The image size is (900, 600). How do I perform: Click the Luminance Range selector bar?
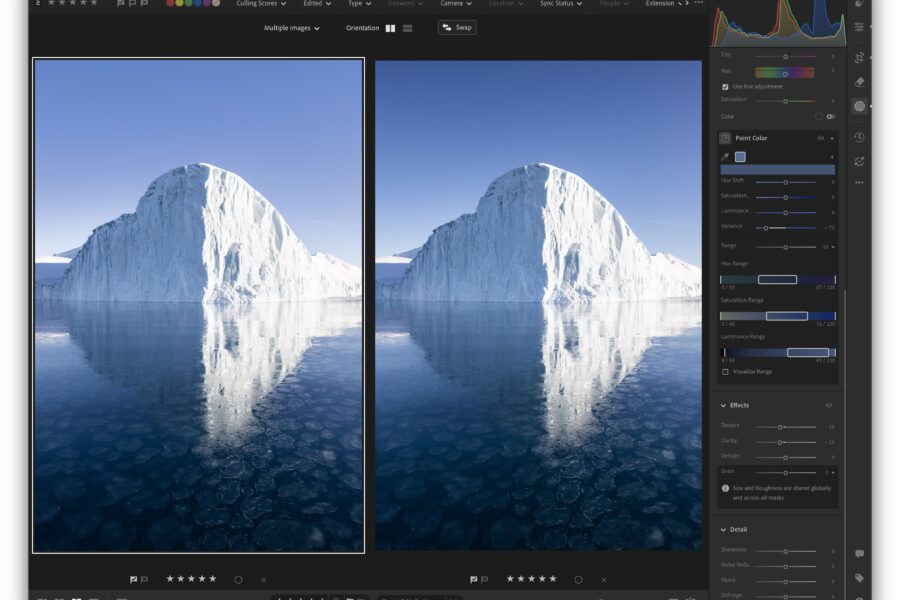(778, 353)
